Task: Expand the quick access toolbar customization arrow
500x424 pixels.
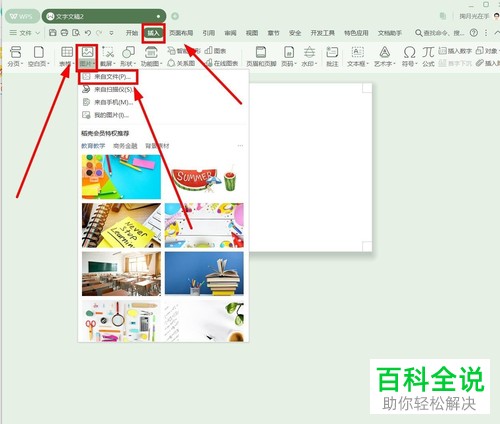Action: coord(111,33)
